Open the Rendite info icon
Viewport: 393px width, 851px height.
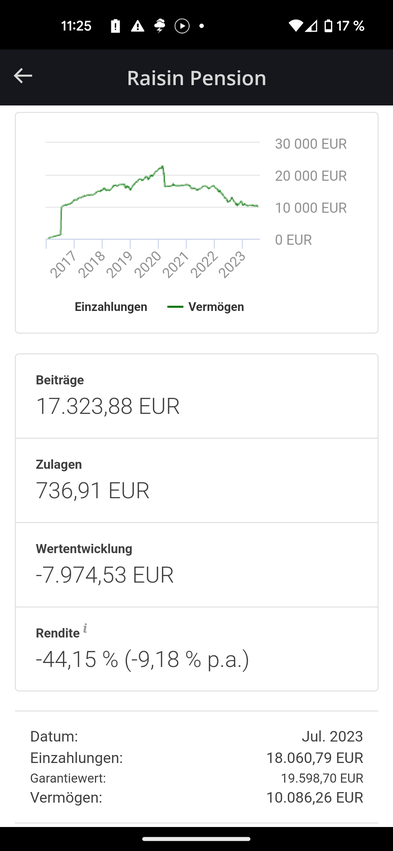point(85,630)
